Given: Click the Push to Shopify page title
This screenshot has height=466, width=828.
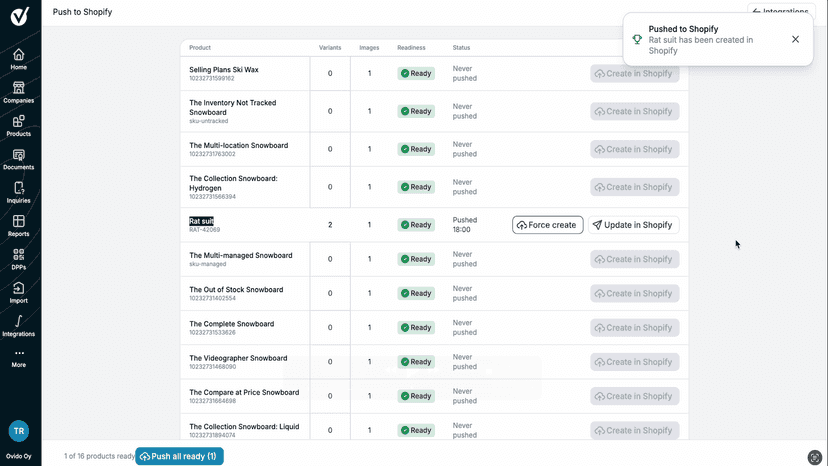Looking at the screenshot, I should pyautogui.click(x=82, y=12).
